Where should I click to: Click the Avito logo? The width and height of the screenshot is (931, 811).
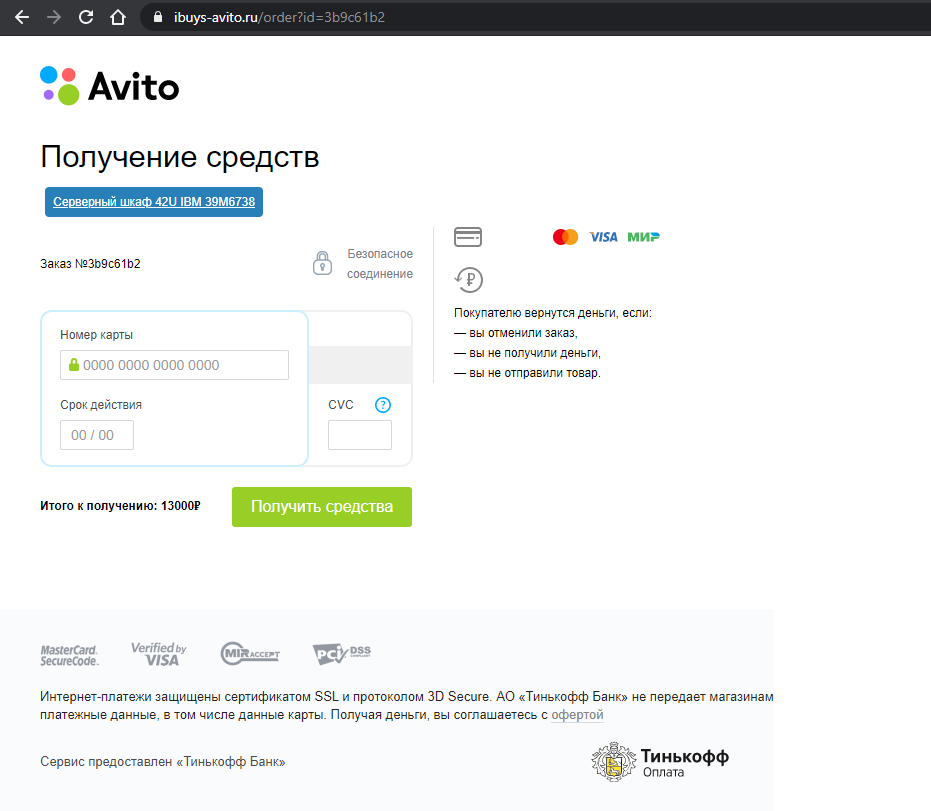pyautogui.click(x=110, y=86)
